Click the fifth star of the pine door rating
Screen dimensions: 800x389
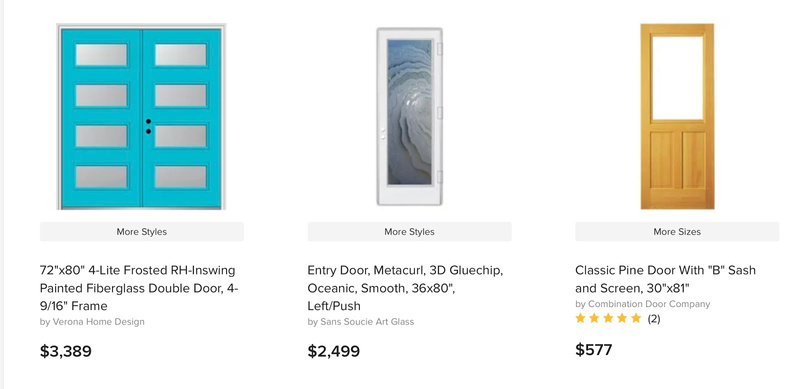tap(636, 319)
